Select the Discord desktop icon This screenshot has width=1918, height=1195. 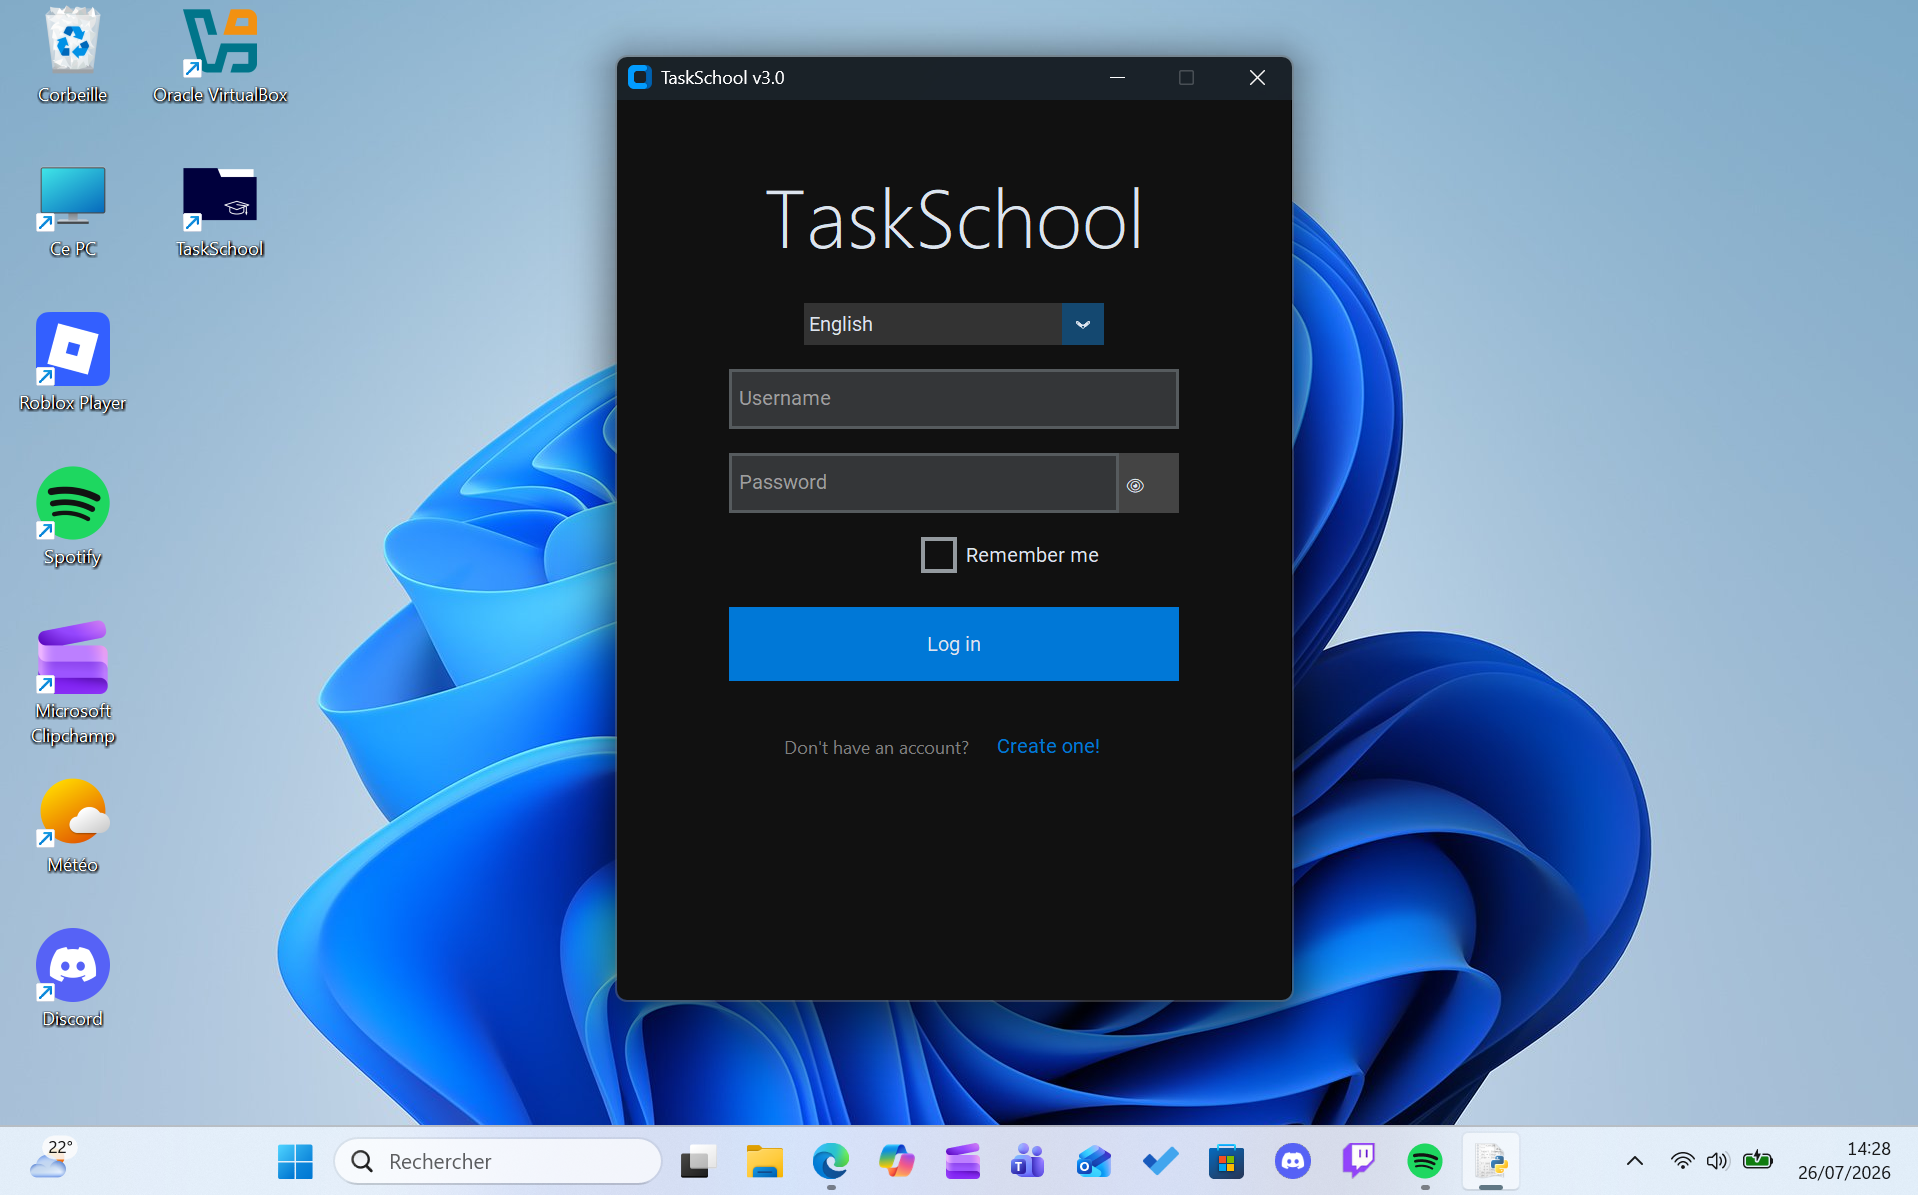(x=72, y=980)
